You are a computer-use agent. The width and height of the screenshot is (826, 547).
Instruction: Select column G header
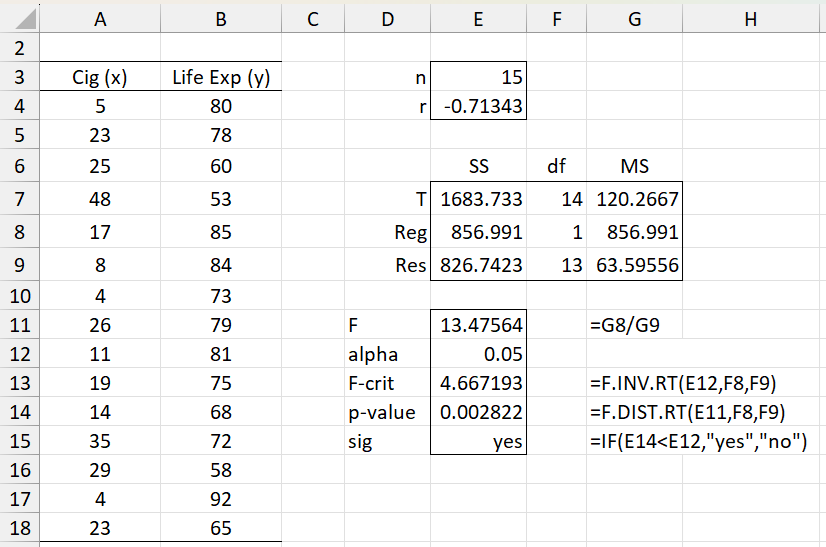pyautogui.click(x=635, y=16)
